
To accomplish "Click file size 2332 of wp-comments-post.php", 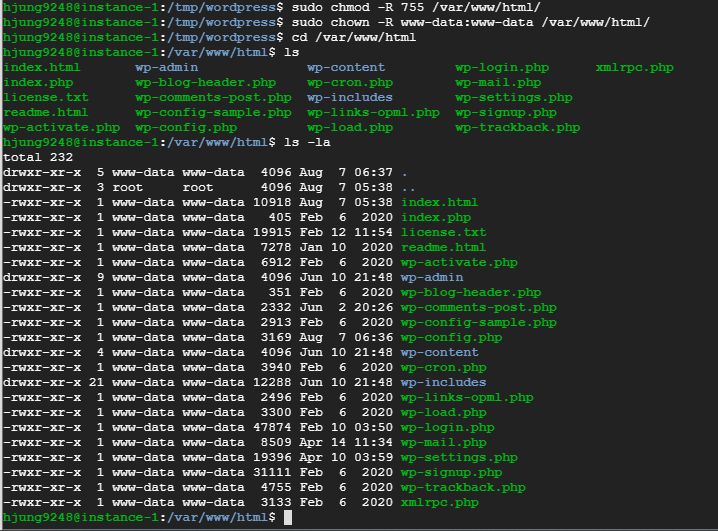I will pyautogui.click(x=276, y=308).
